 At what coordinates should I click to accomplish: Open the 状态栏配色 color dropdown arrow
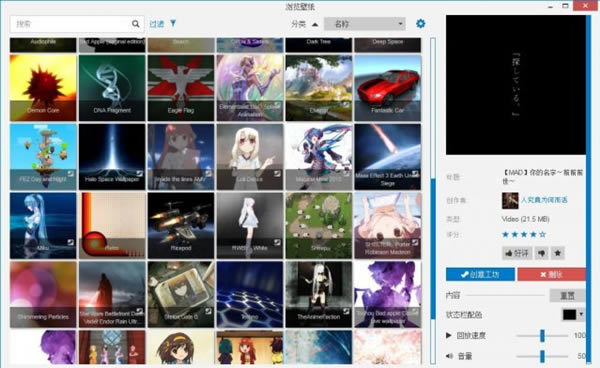[581, 314]
